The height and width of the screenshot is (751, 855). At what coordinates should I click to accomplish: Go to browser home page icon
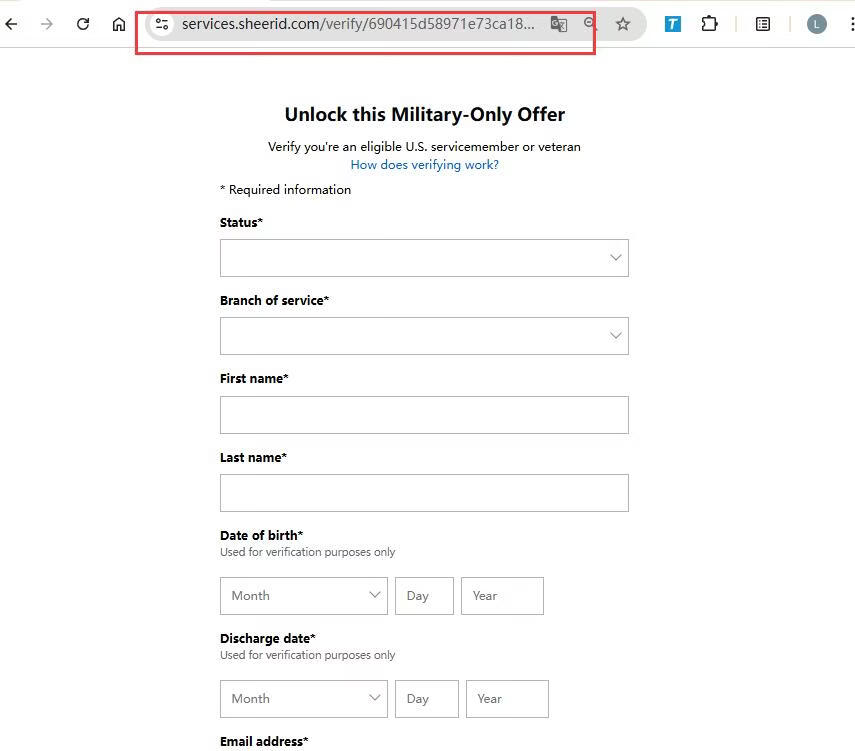[x=119, y=24]
